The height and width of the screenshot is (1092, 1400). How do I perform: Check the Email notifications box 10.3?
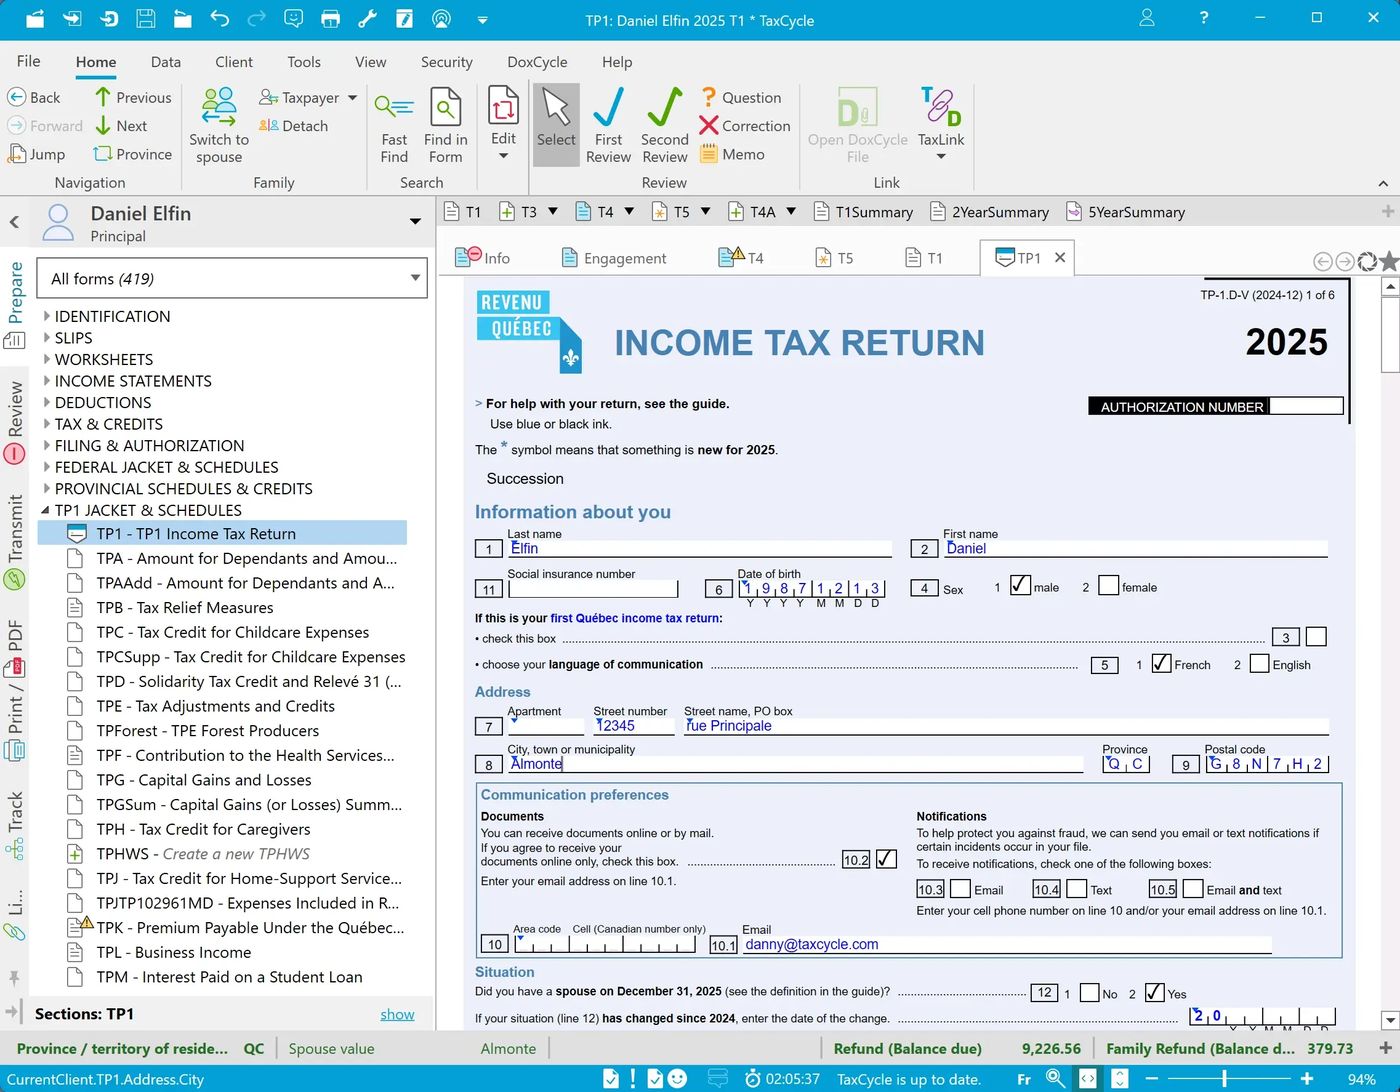pos(960,888)
